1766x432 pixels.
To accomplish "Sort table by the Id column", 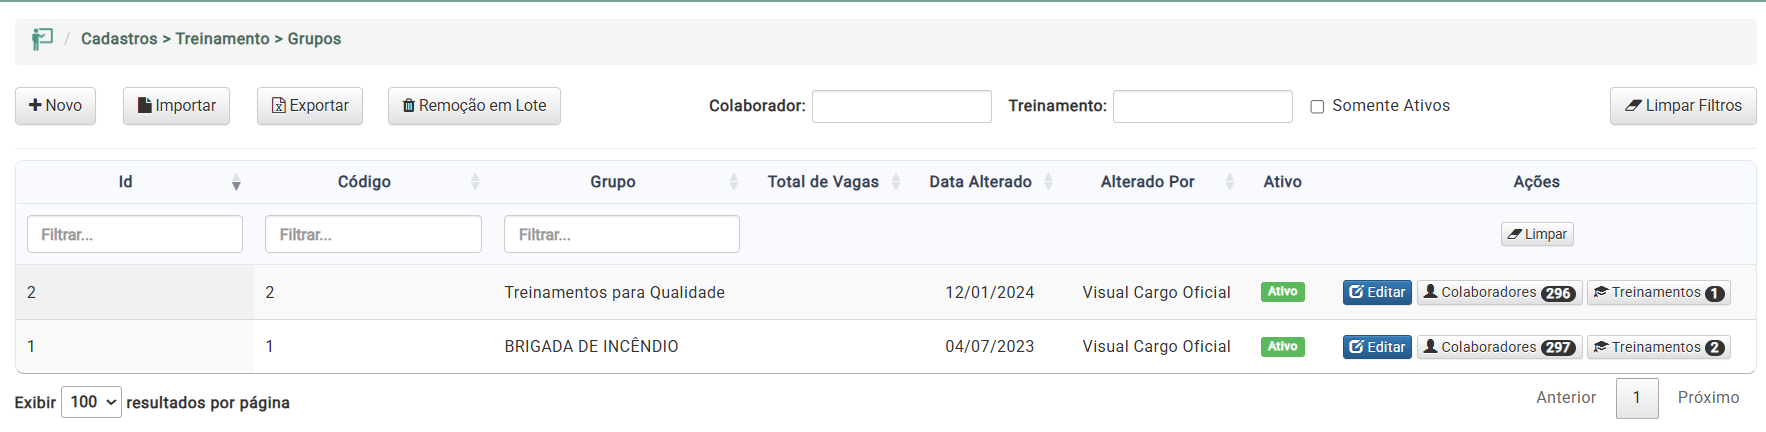I will 126,182.
